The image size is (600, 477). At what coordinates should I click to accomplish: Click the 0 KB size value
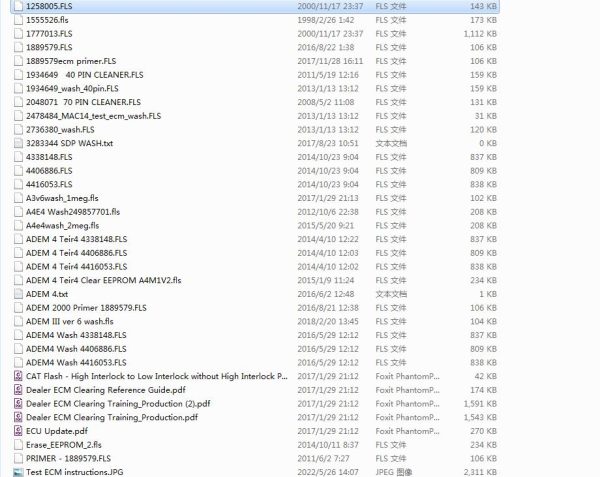point(488,143)
